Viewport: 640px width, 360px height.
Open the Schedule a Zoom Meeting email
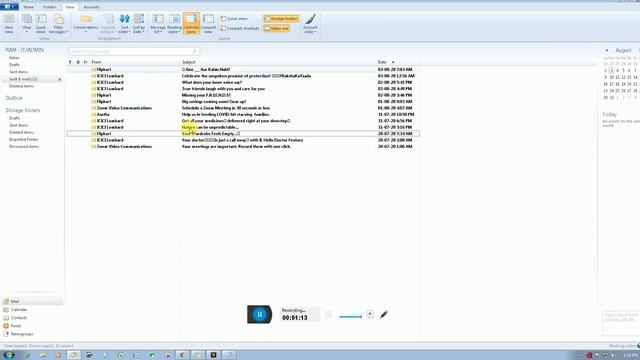[243, 108]
